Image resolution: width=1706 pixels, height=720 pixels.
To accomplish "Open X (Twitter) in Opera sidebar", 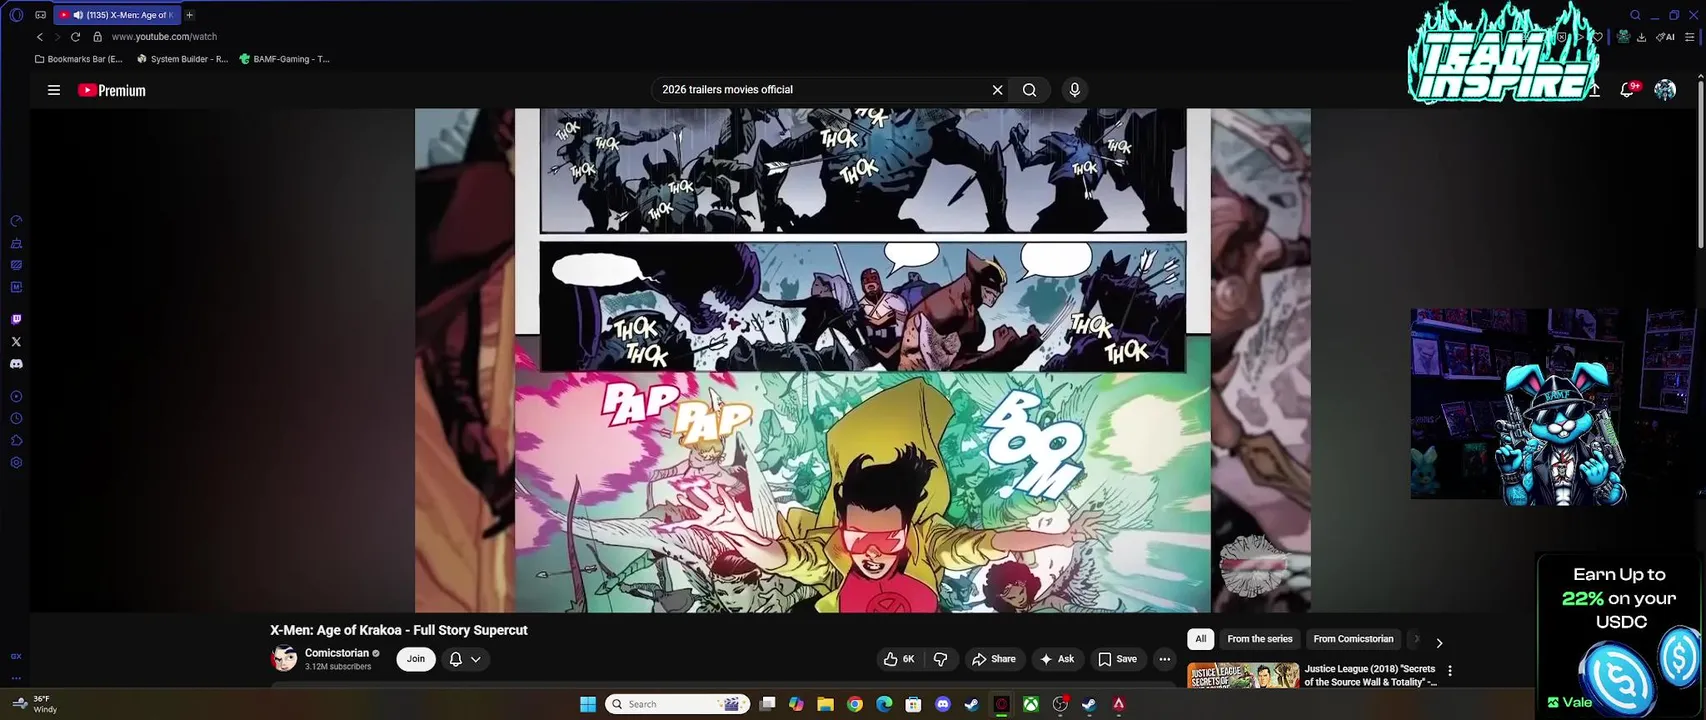I will click(16, 342).
